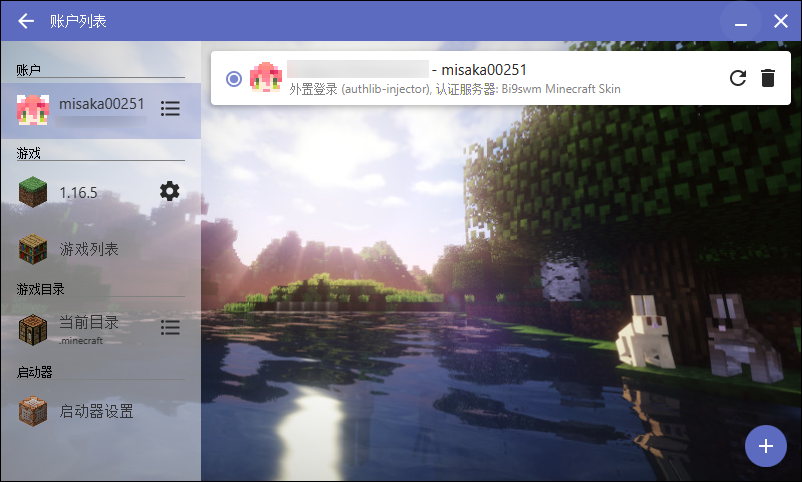Click the crafting table icon for 当前目录
802x482 pixels.
point(33,330)
